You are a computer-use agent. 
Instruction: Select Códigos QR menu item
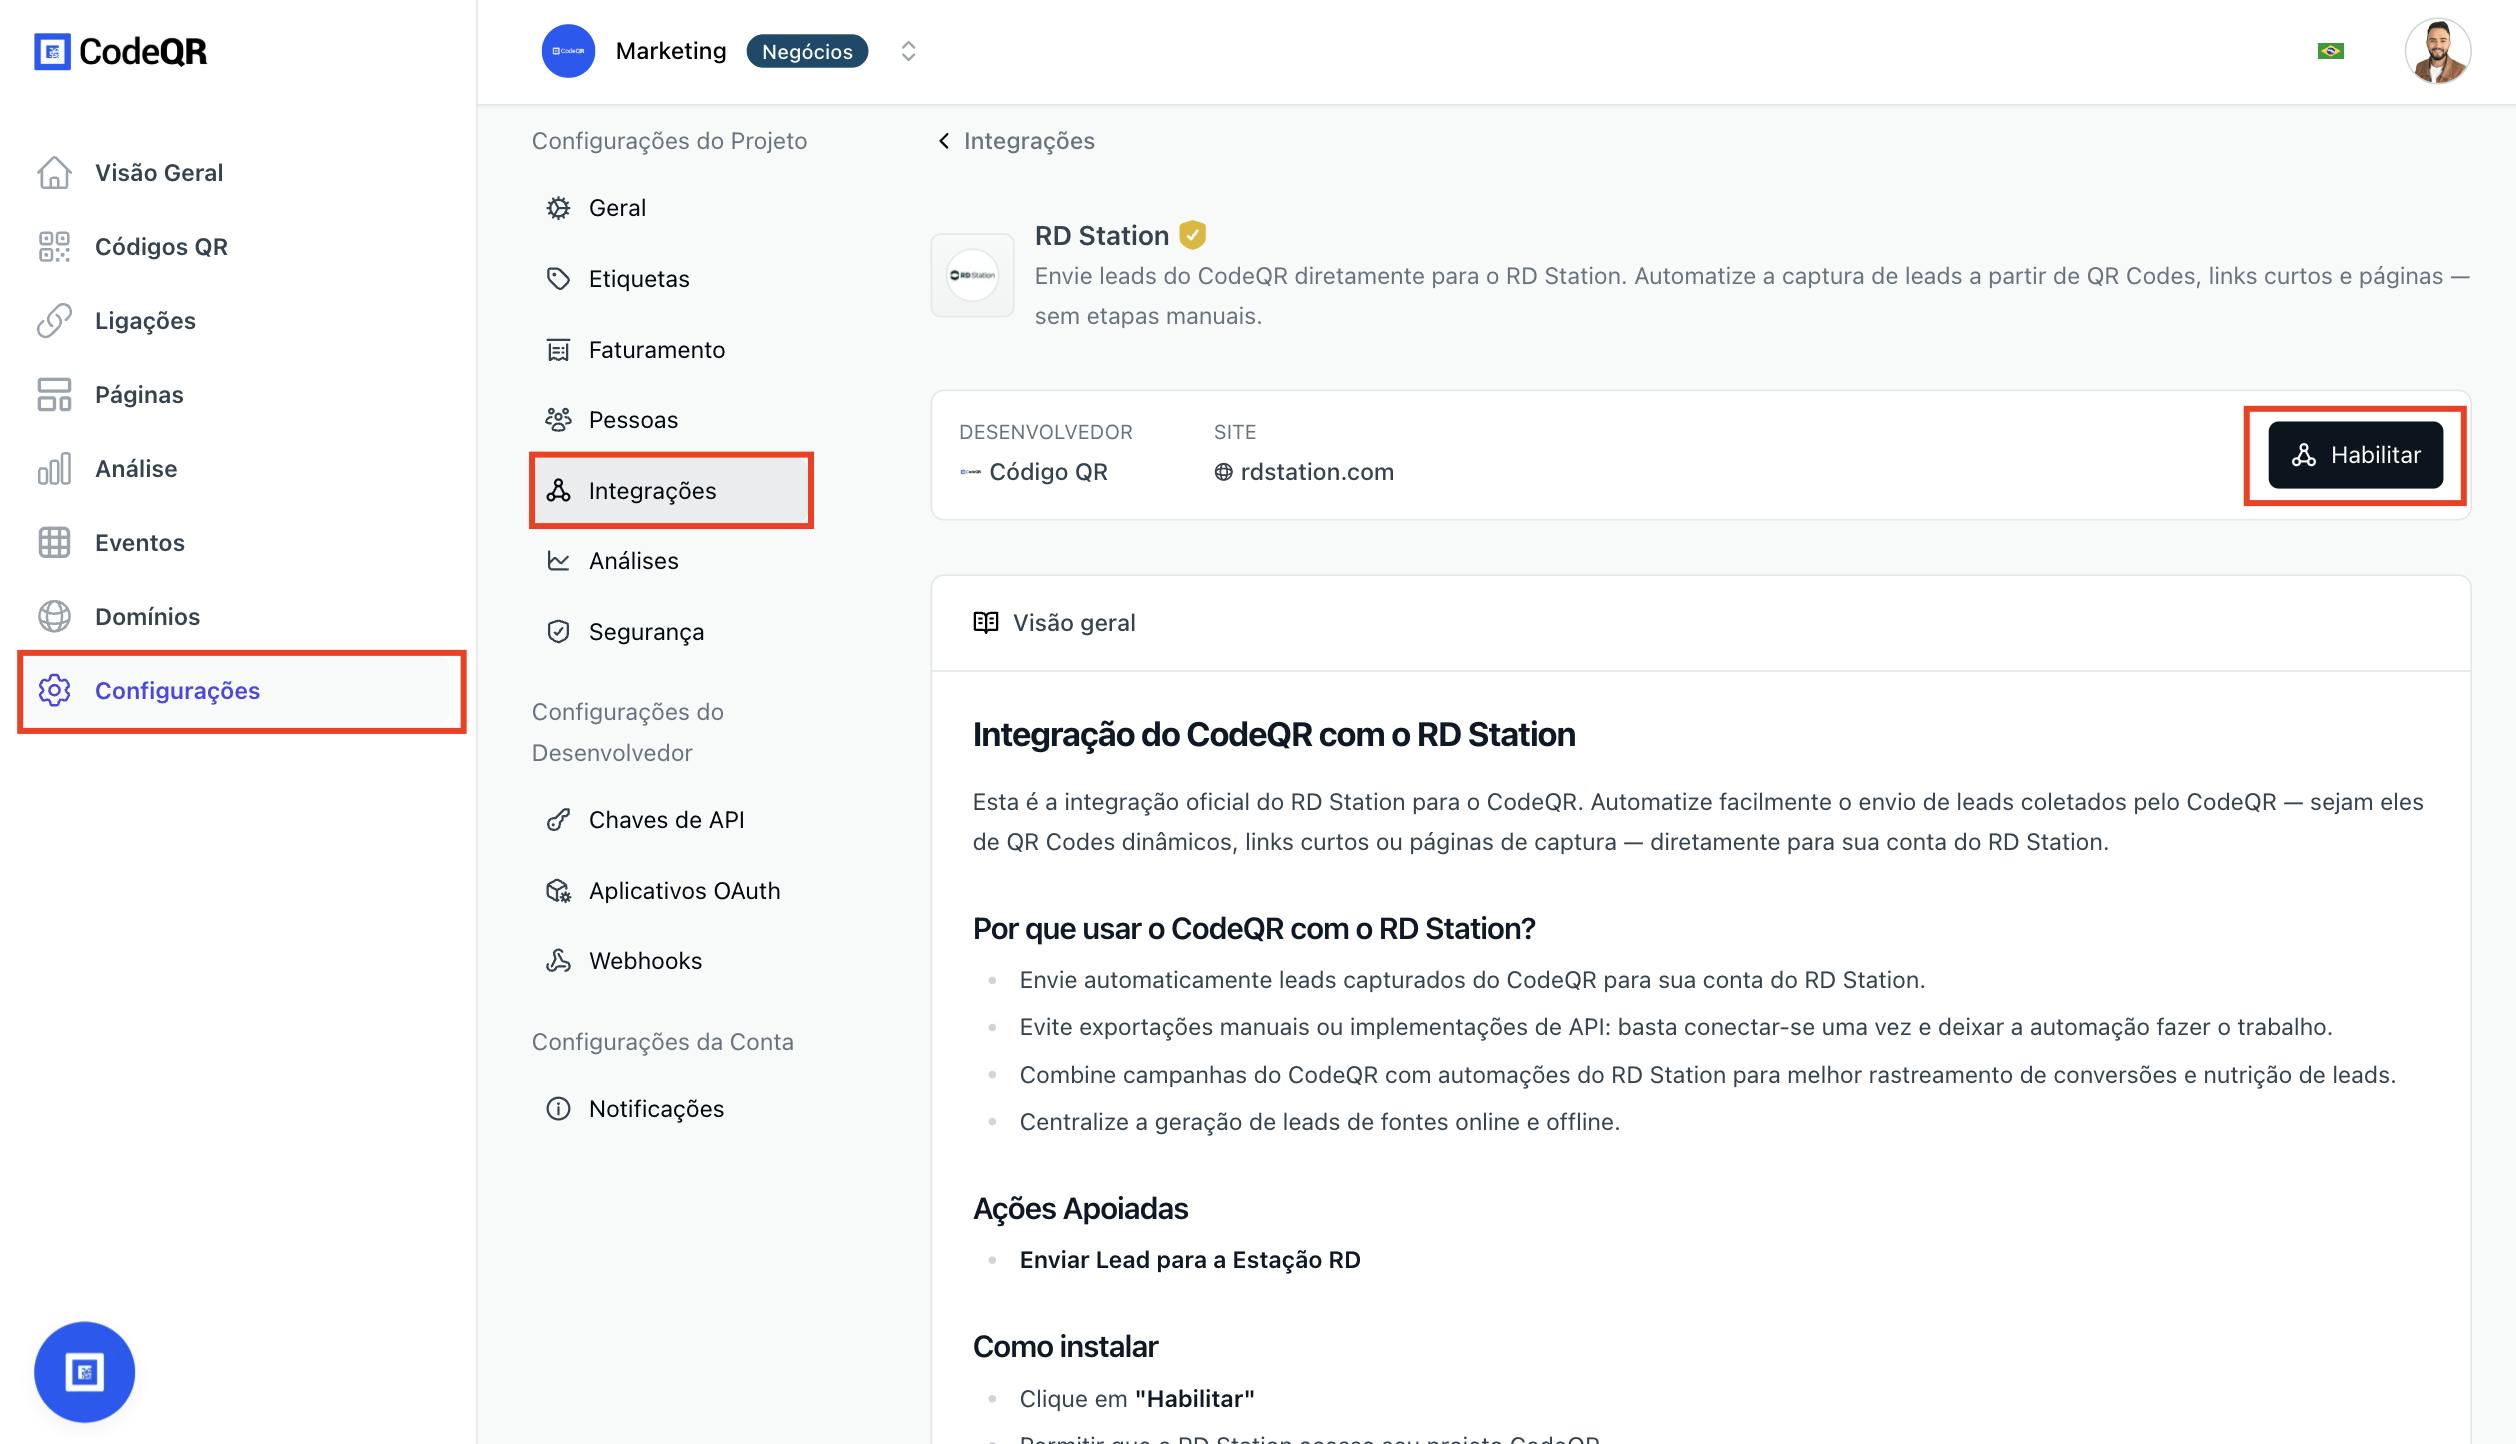[161, 246]
